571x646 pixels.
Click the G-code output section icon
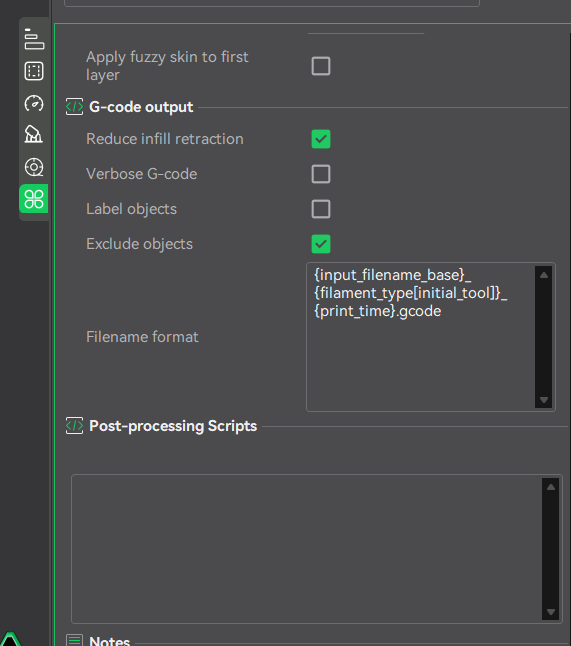pos(75,107)
